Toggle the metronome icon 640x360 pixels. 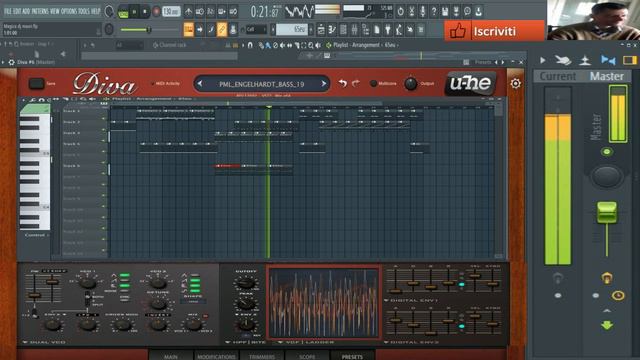pos(188,11)
